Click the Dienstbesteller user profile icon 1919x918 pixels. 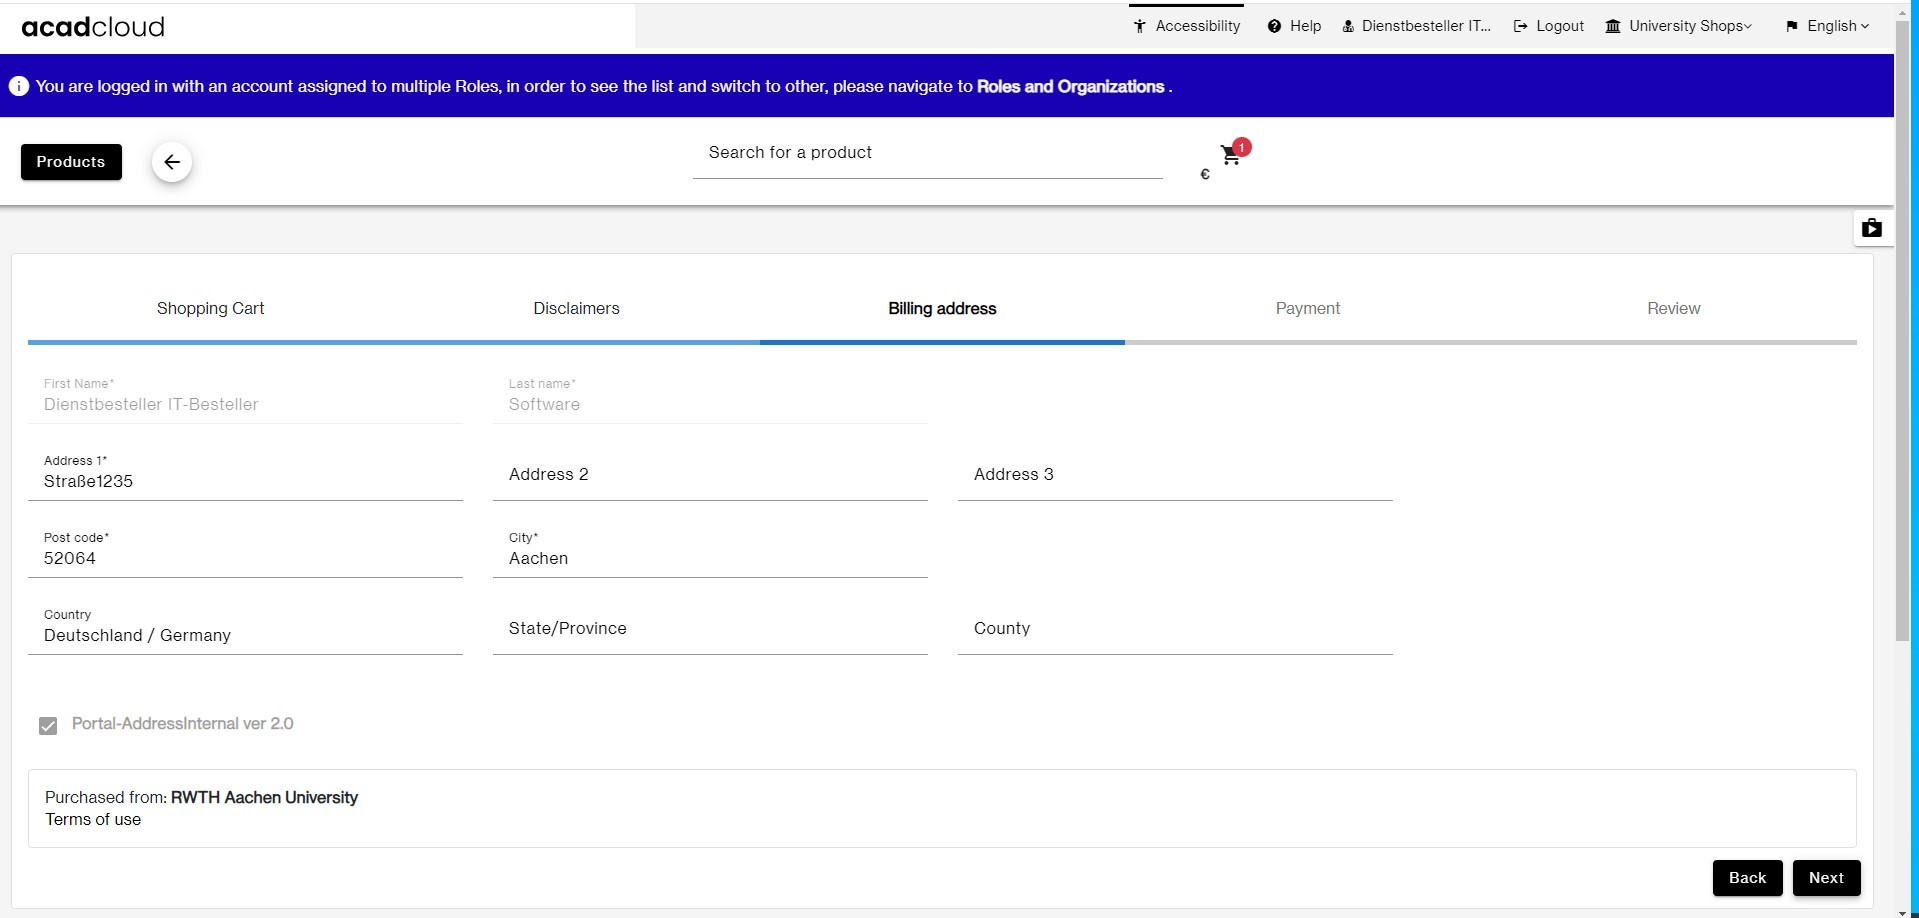click(x=1348, y=26)
